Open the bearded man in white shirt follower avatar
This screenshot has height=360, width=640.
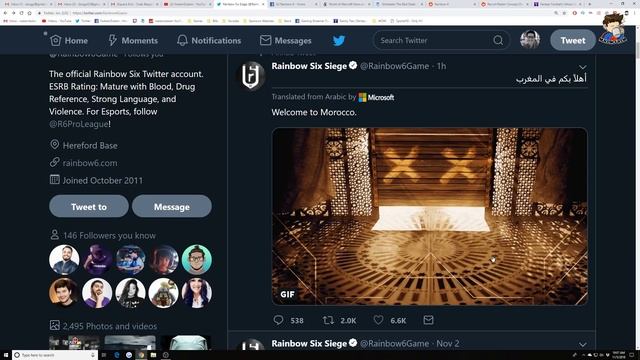(x=64, y=259)
